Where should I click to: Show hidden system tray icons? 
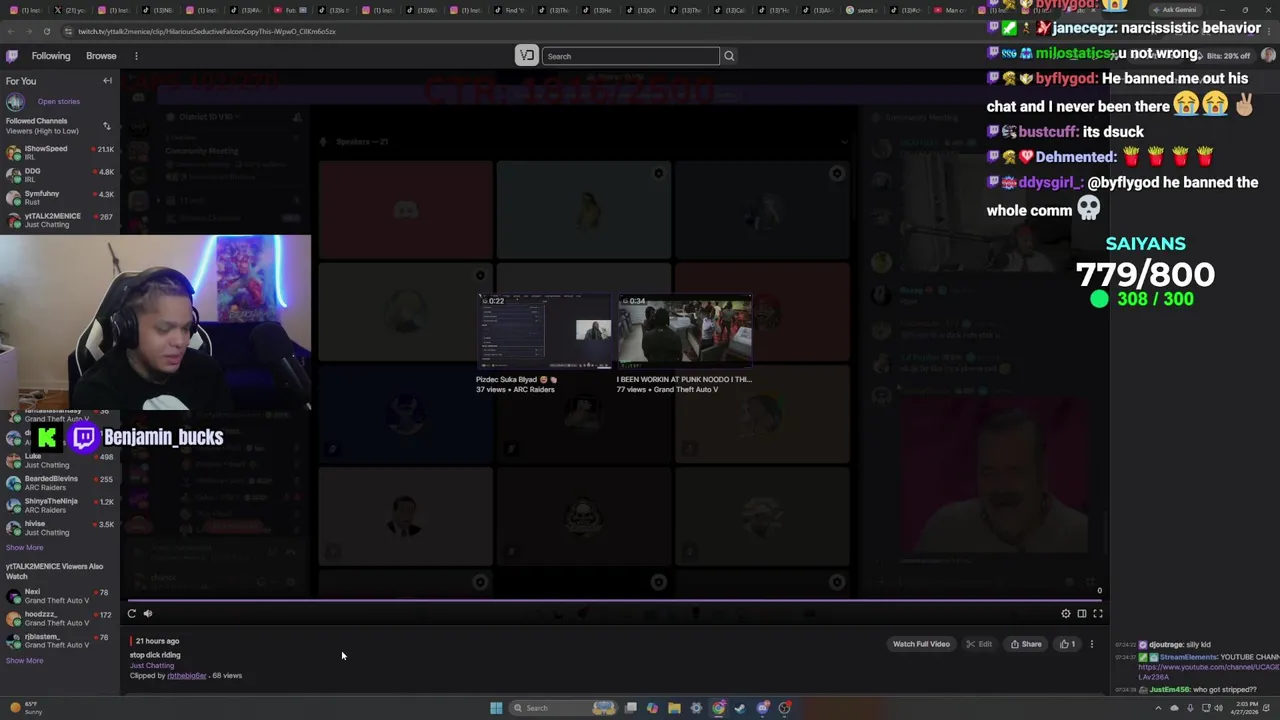[x=1159, y=708]
